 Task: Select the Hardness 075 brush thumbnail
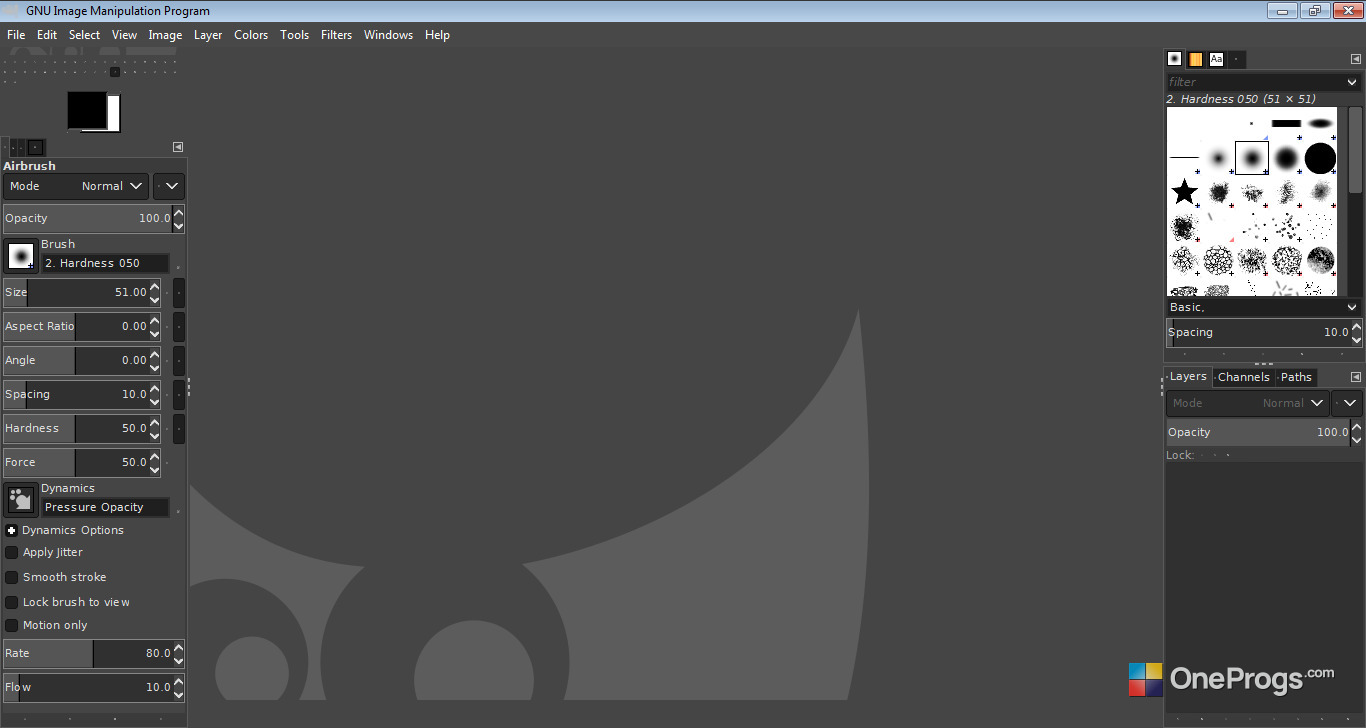pyautogui.click(x=1286, y=158)
